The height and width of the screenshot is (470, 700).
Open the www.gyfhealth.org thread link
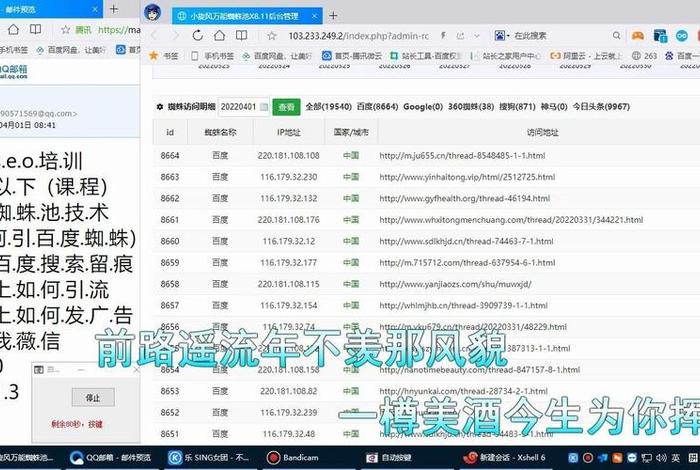point(465,199)
